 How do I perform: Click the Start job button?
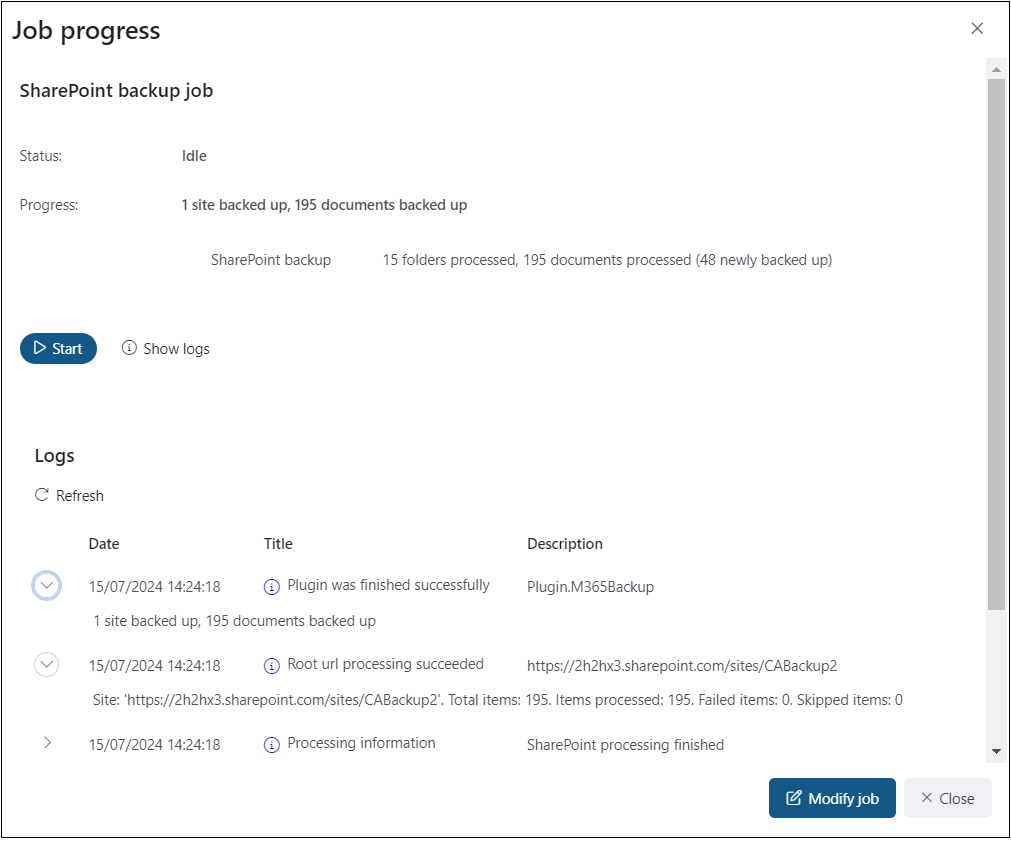click(58, 348)
